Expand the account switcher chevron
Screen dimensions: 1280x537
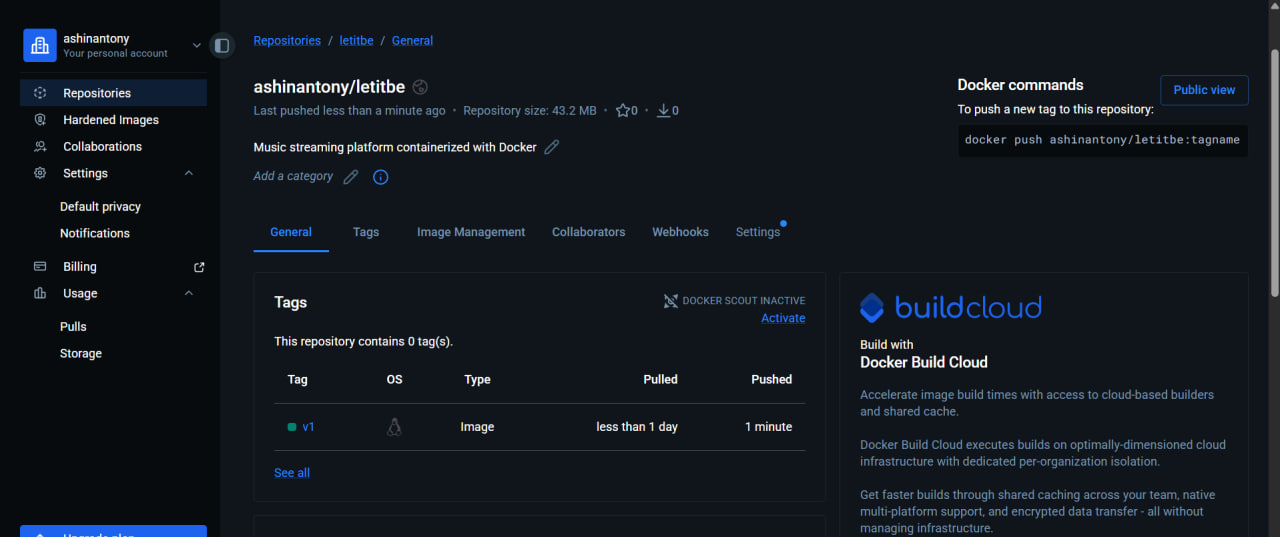(x=197, y=45)
